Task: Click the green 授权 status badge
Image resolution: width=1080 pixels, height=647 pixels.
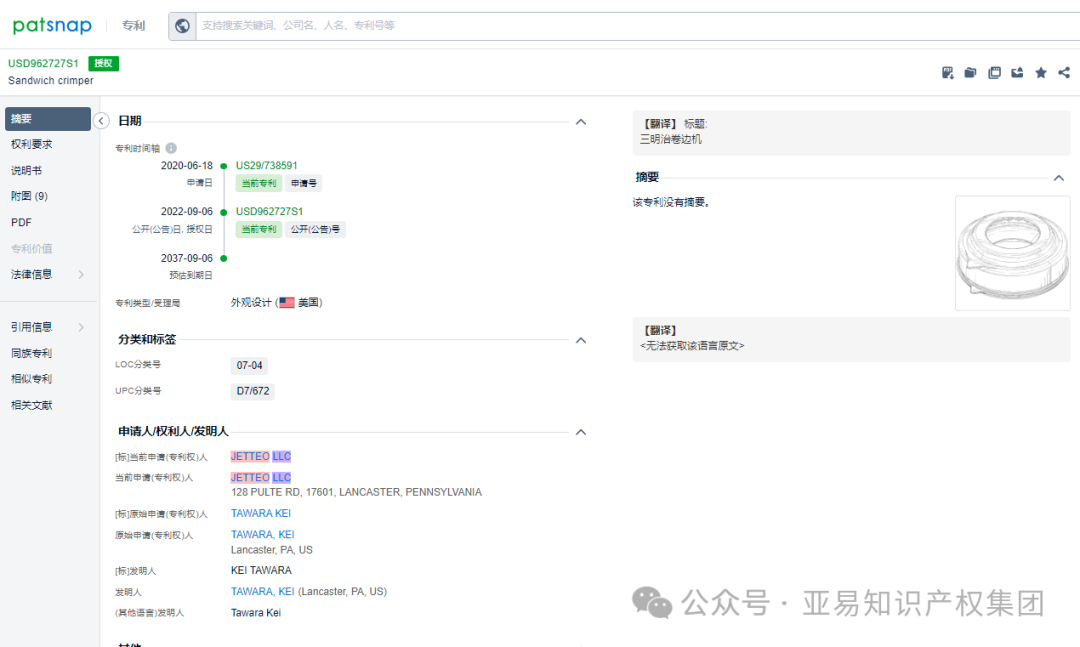Action: (103, 63)
